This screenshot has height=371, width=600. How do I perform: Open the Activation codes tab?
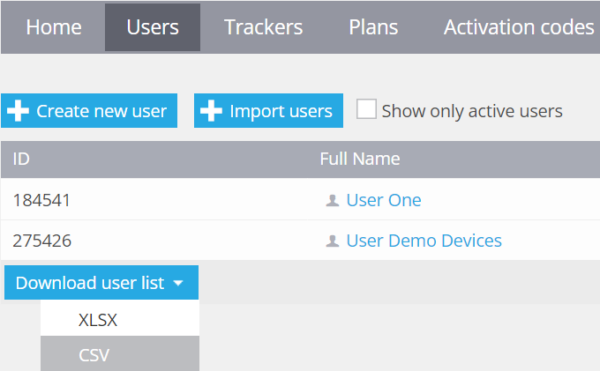[518, 27]
